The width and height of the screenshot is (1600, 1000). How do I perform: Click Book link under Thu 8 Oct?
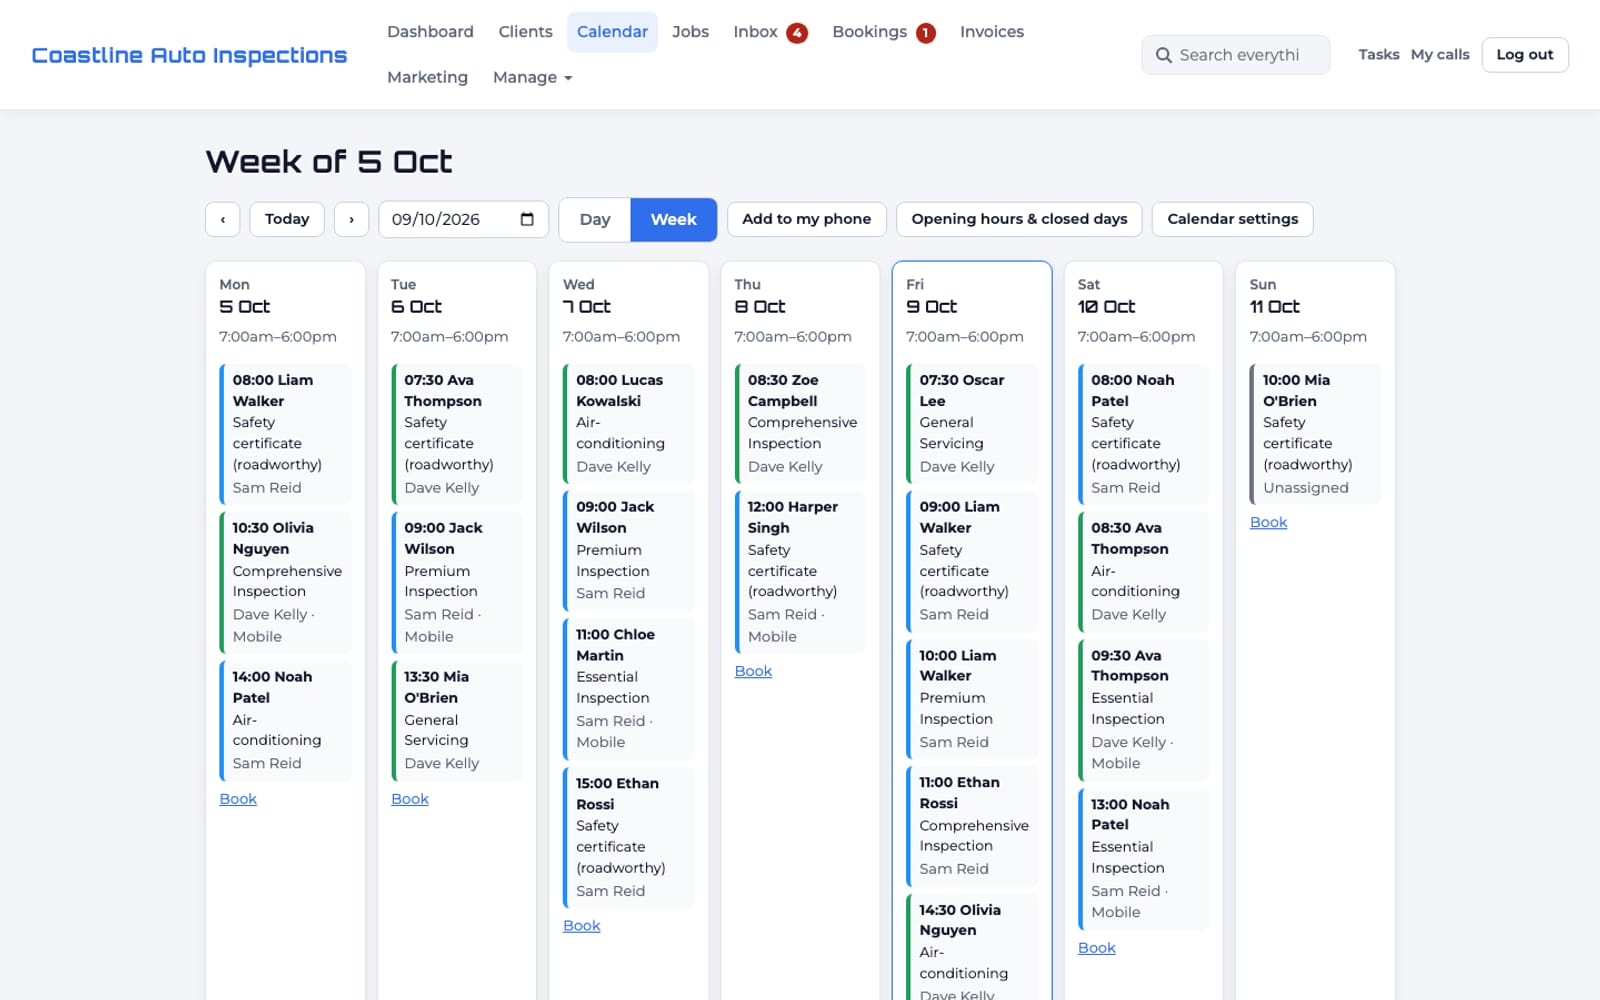(x=753, y=671)
